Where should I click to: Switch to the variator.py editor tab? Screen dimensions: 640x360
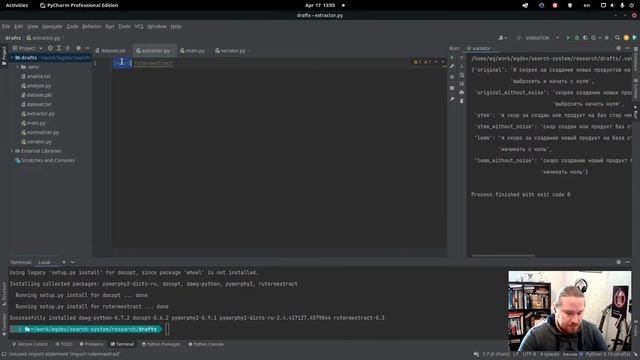click(233, 51)
